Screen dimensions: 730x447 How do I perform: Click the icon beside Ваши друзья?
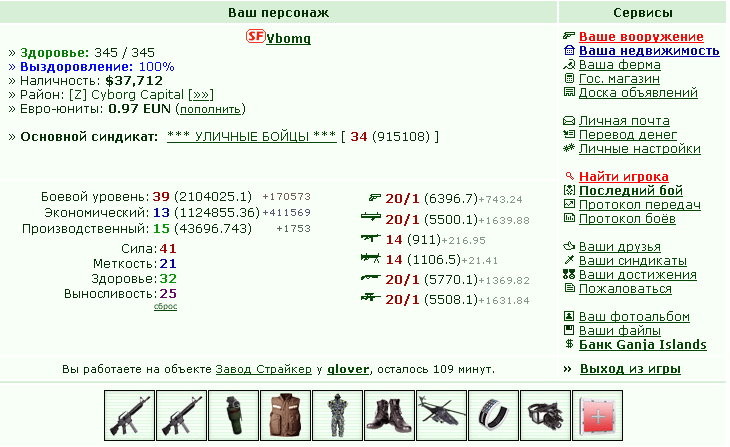569,246
